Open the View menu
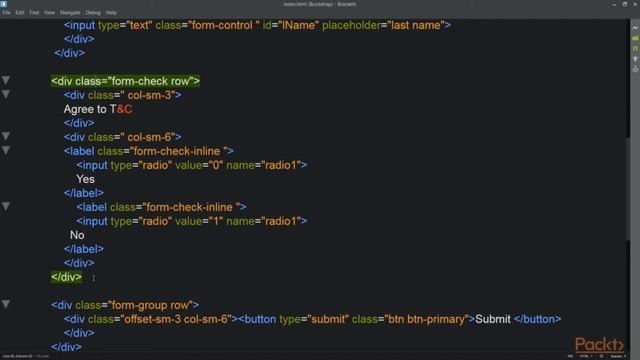The height and width of the screenshot is (360, 640). (x=49, y=13)
